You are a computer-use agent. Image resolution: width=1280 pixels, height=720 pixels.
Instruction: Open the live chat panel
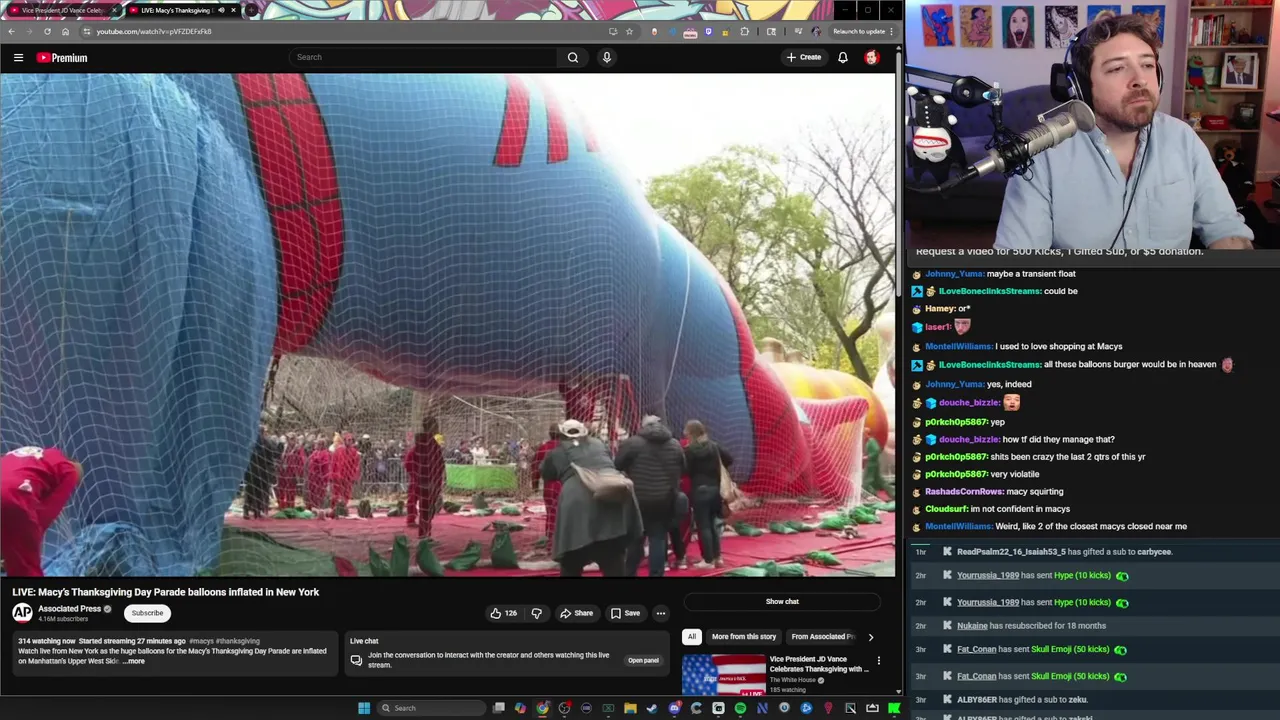point(643,660)
